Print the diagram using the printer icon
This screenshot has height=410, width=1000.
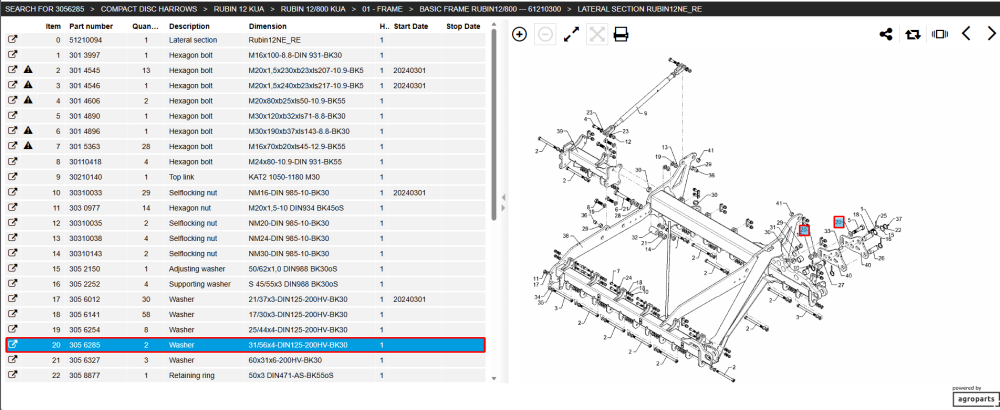[621, 34]
